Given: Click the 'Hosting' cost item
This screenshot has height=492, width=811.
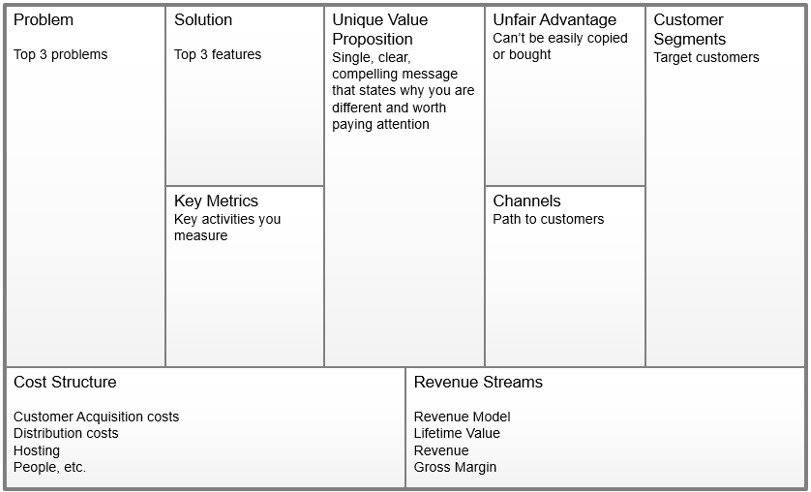Looking at the screenshot, I should pos(36,451).
